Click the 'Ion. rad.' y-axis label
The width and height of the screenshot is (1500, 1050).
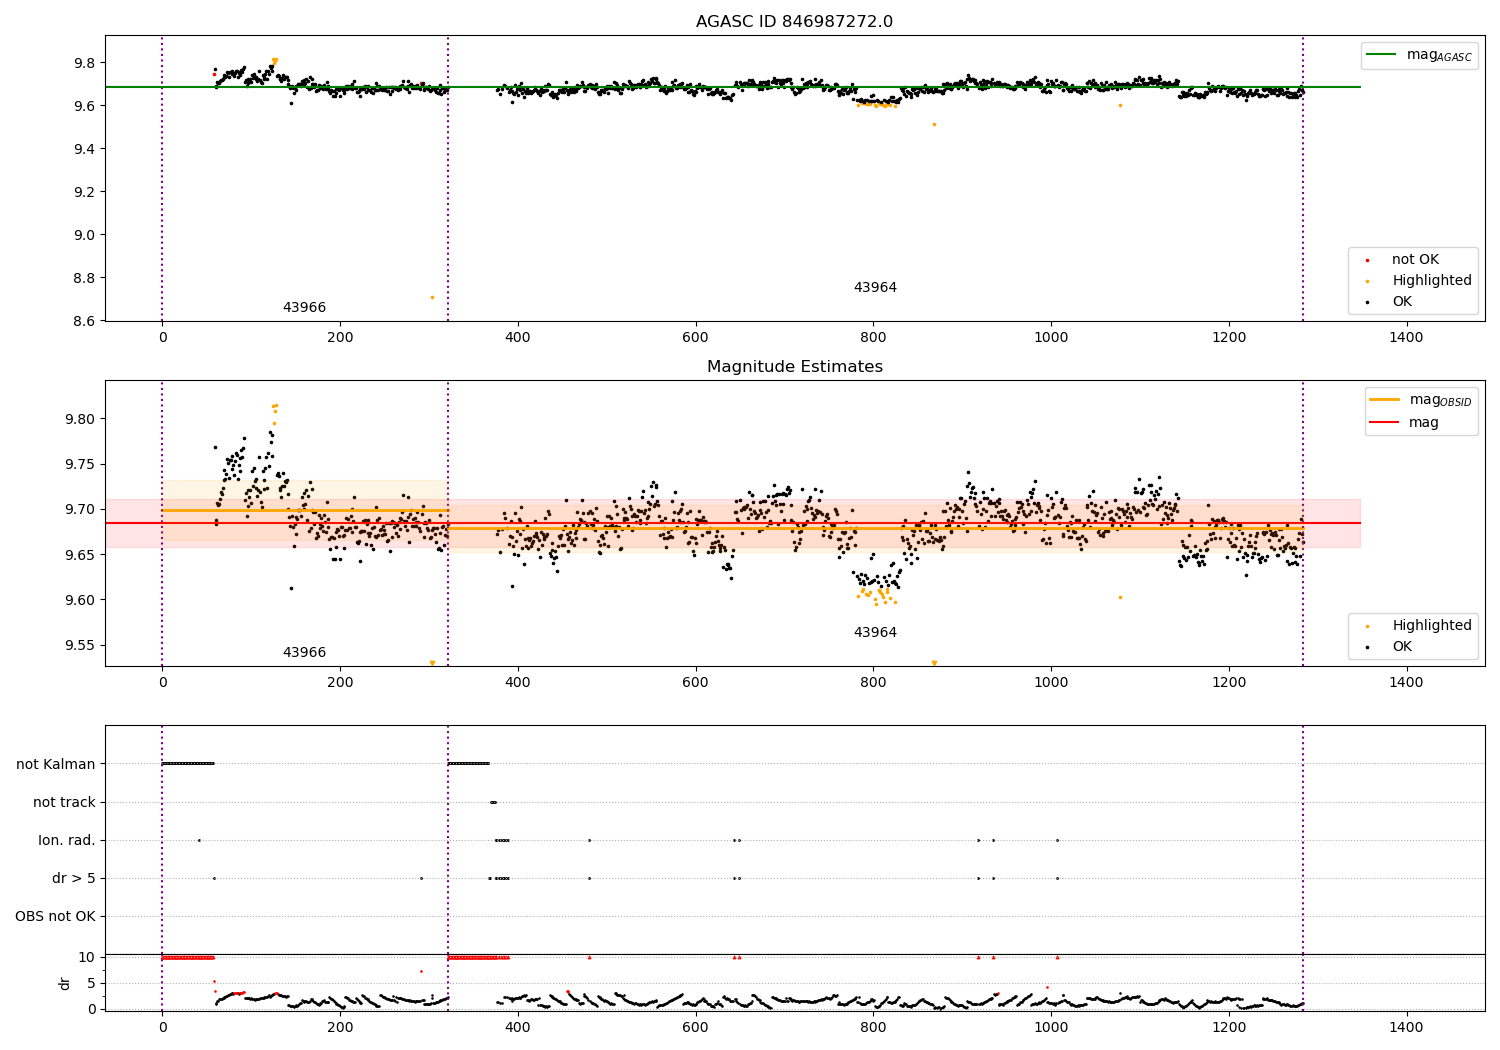tap(67, 840)
